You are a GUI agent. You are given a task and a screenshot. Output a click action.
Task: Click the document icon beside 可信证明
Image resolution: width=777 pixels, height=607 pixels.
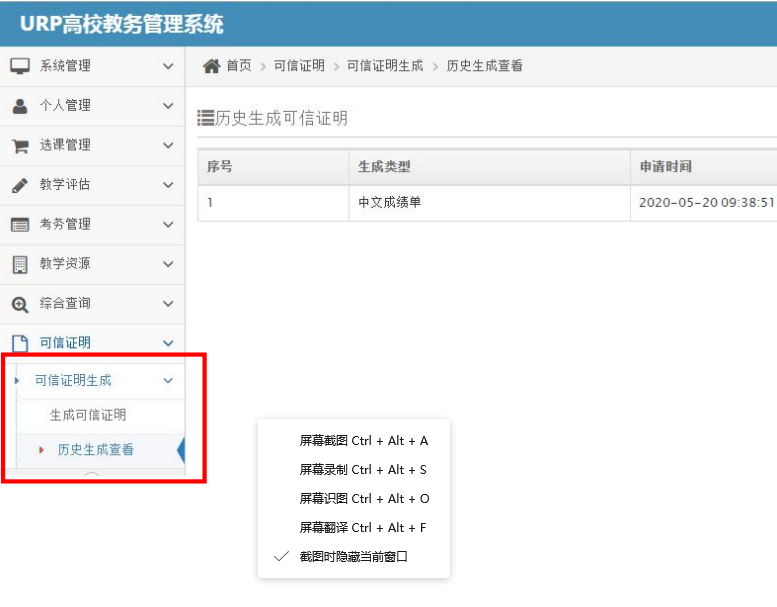pos(20,343)
